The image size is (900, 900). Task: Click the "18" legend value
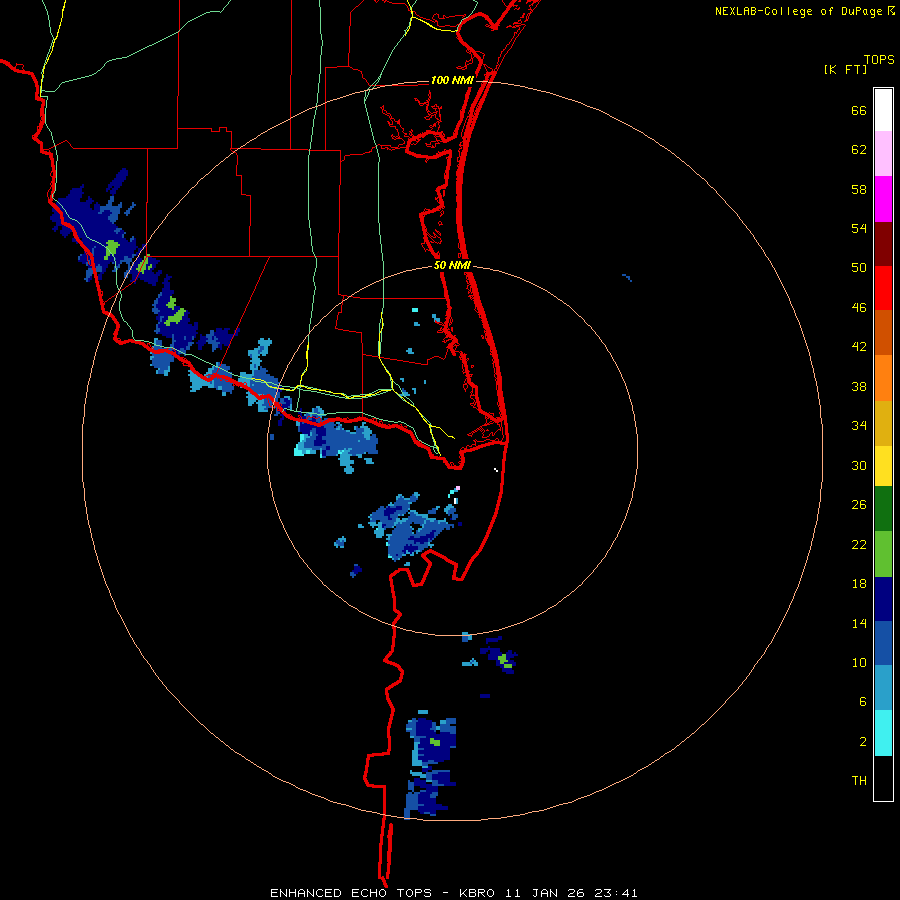coord(859,584)
